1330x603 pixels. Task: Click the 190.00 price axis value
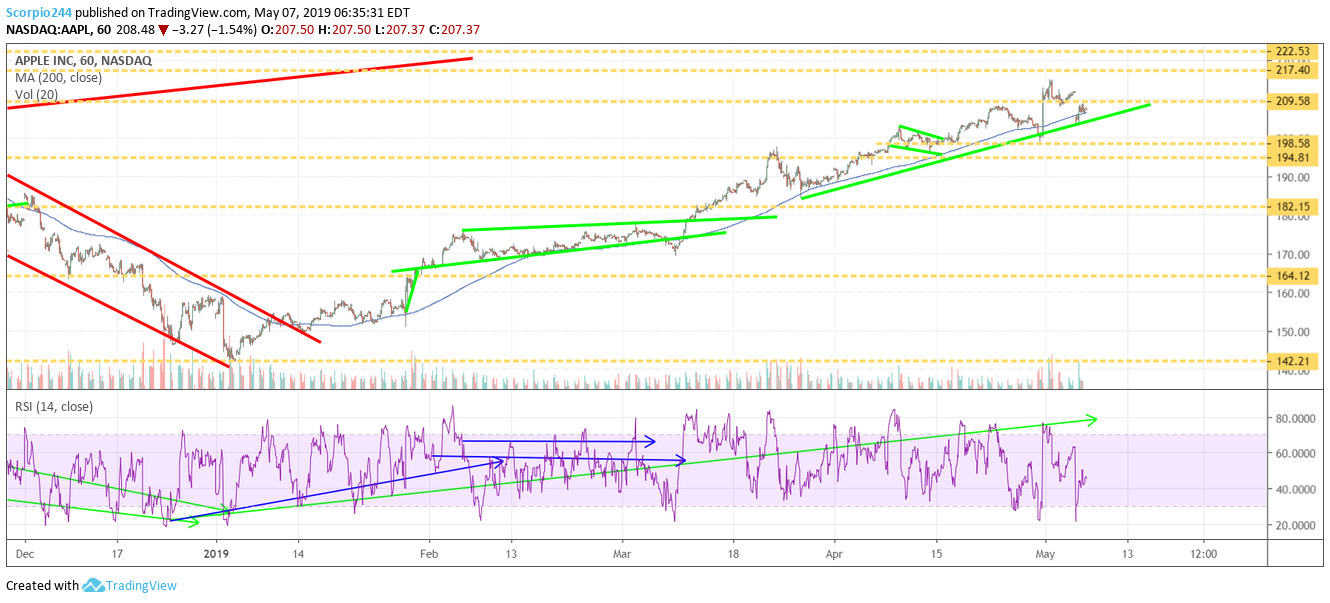(x=1291, y=177)
